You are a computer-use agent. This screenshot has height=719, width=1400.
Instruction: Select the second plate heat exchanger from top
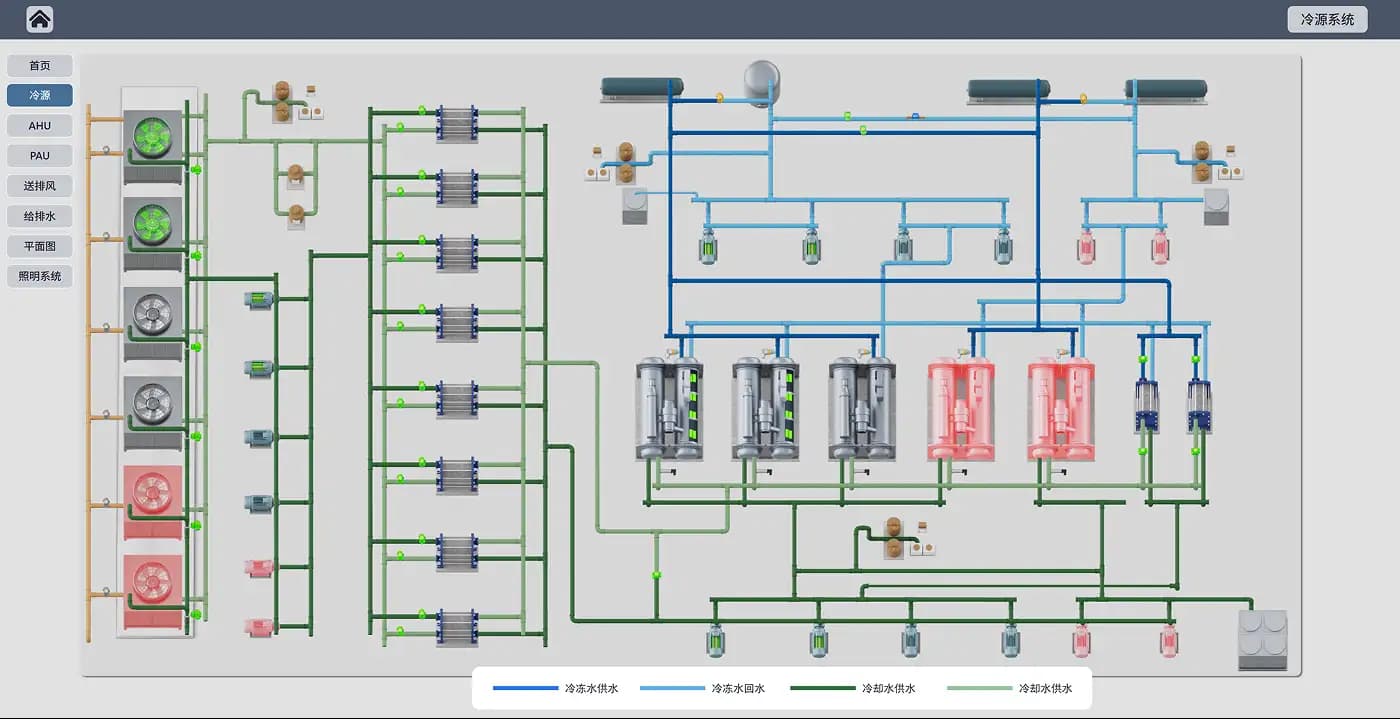(x=457, y=188)
